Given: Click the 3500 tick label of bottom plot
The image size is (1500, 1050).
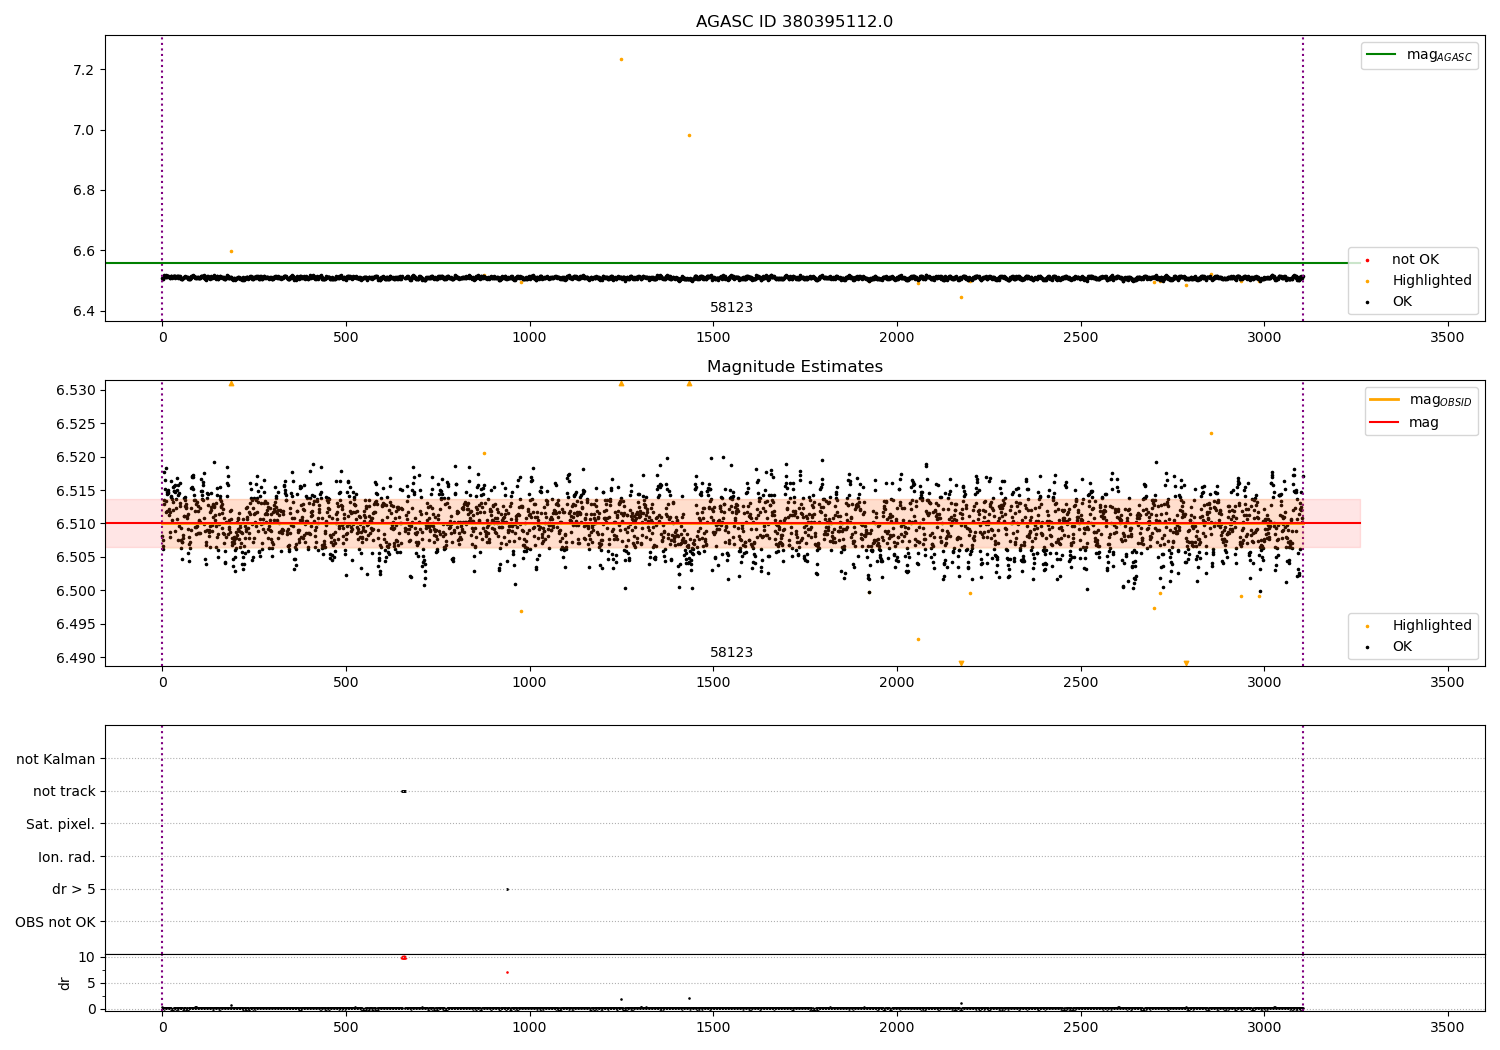Looking at the screenshot, I should click(1447, 1027).
